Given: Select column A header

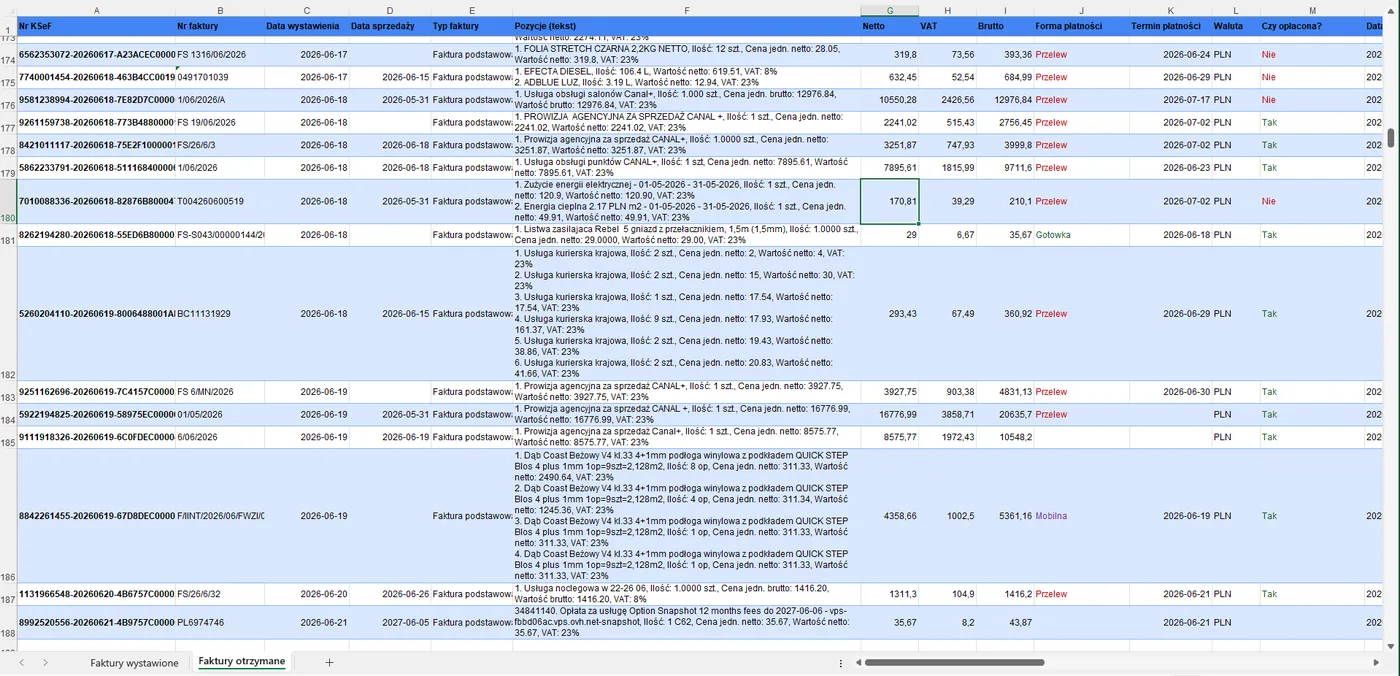Looking at the screenshot, I should pos(95,10).
